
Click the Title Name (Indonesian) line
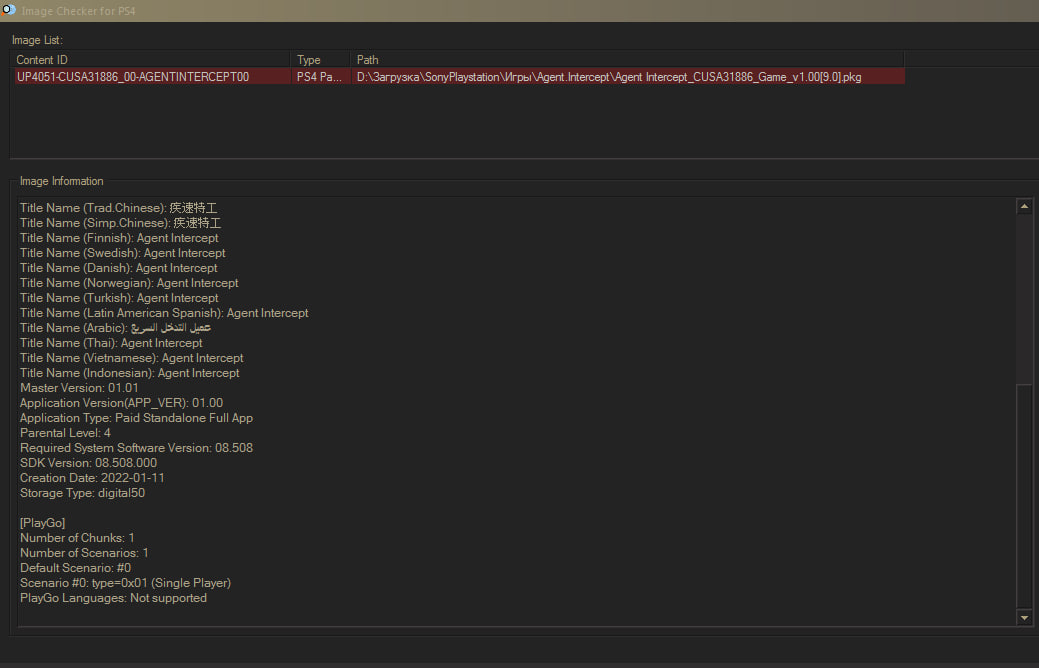click(x=130, y=373)
